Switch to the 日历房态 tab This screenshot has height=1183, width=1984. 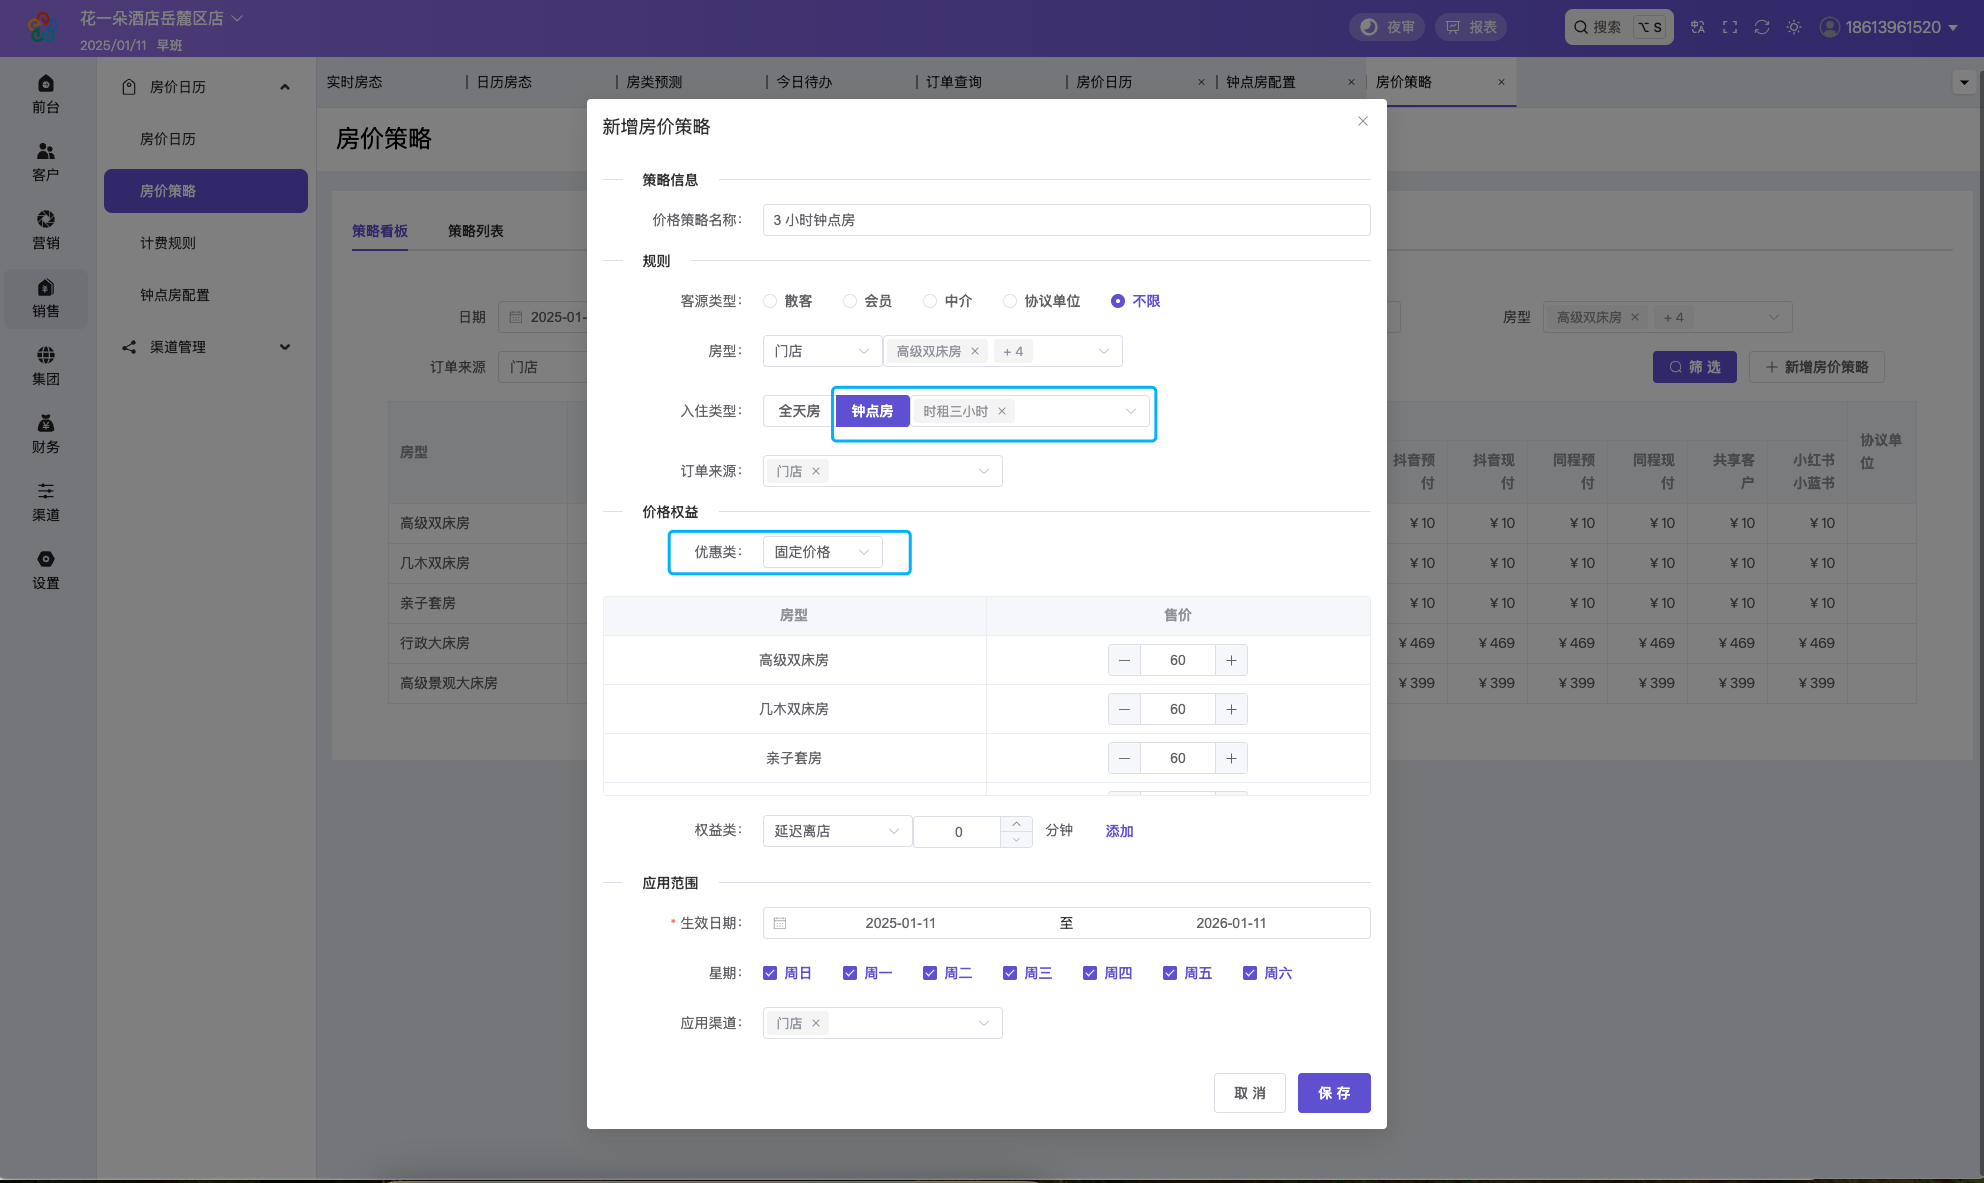click(x=504, y=82)
